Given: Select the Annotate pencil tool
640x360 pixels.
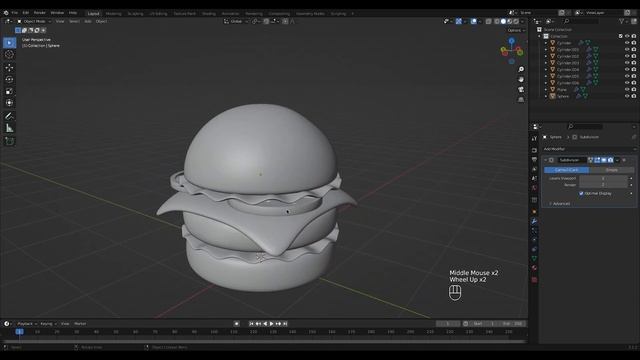Looking at the screenshot, I should pyautogui.click(x=9, y=116).
